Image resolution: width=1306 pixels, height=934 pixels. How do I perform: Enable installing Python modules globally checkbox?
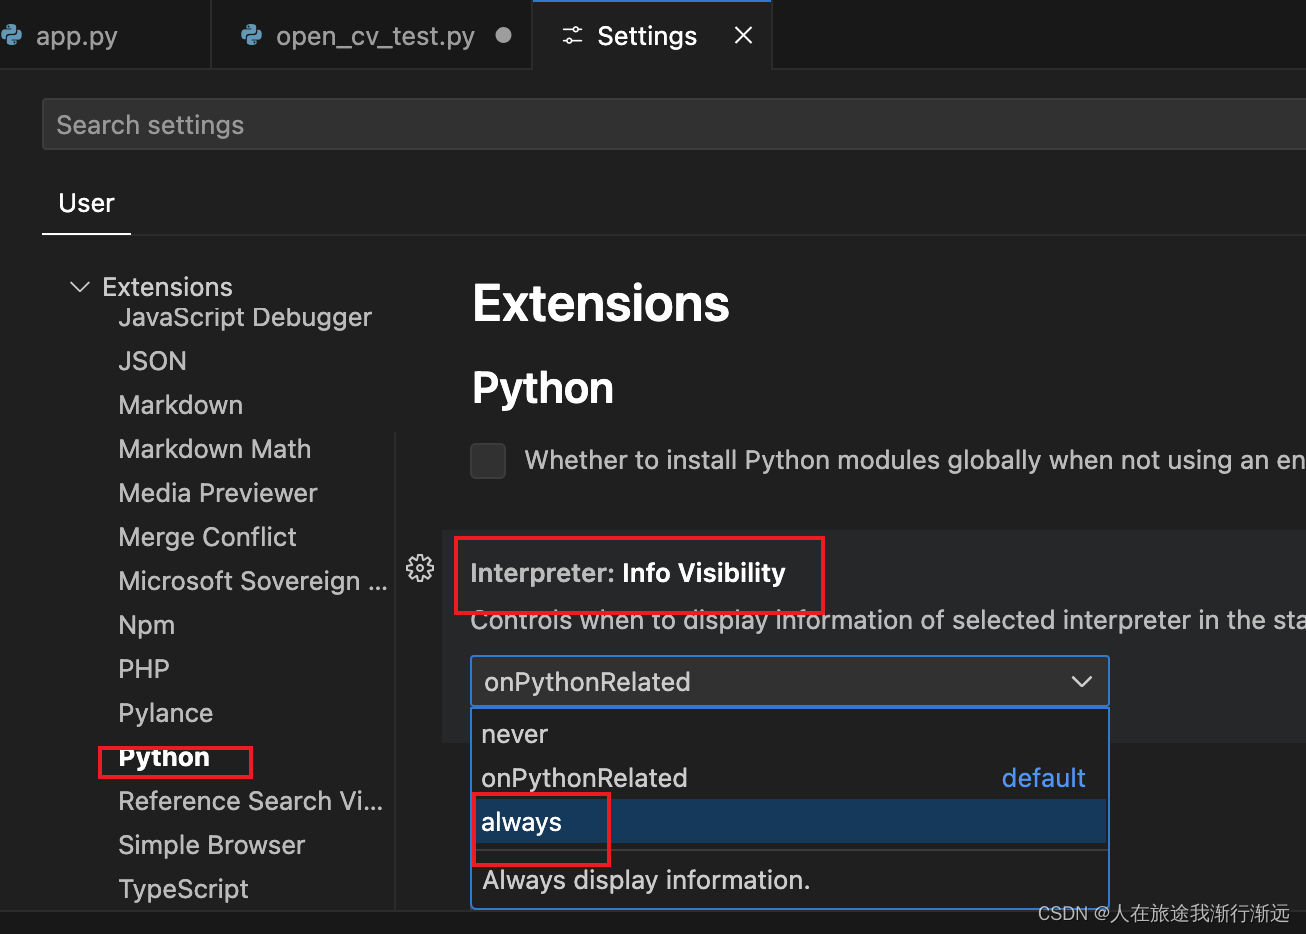click(x=488, y=461)
